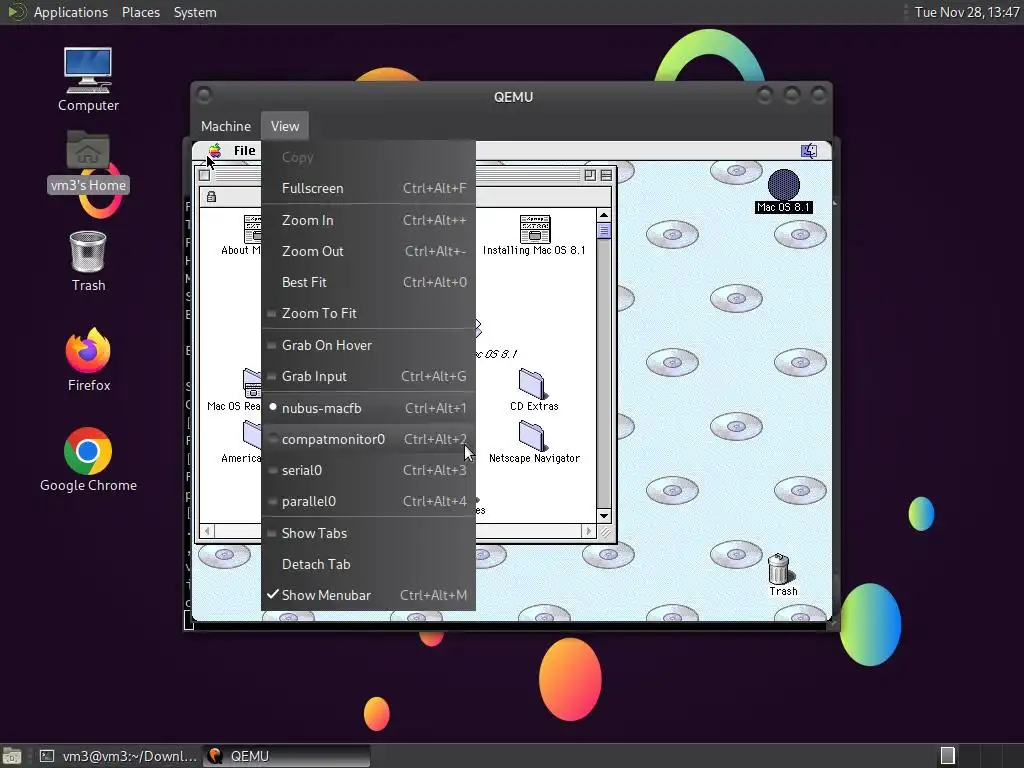Image resolution: width=1024 pixels, height=768 pixels.
Task: Choose Detach Tab from View menu
Action: (x=368, y=564)
